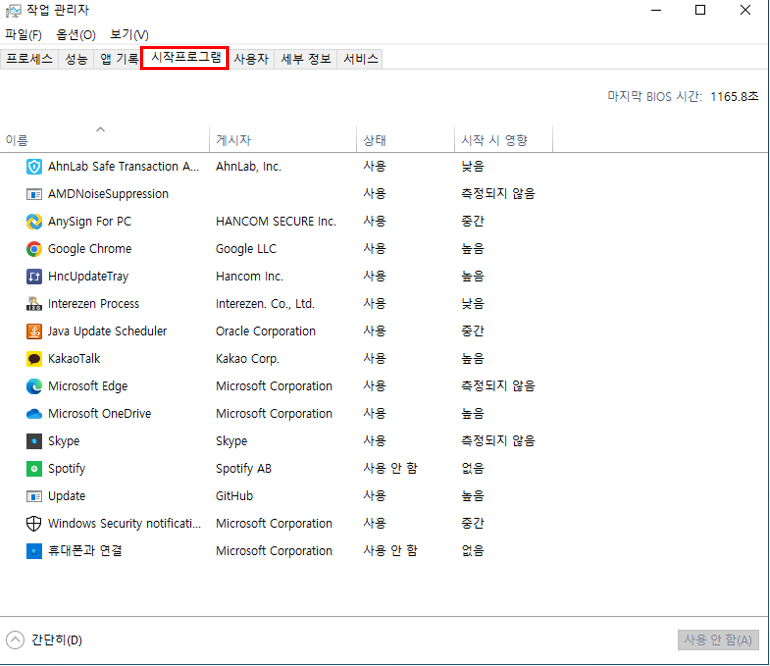Click the HANCOM SECURE Inc. publisher cell

[x=276, y=222]
